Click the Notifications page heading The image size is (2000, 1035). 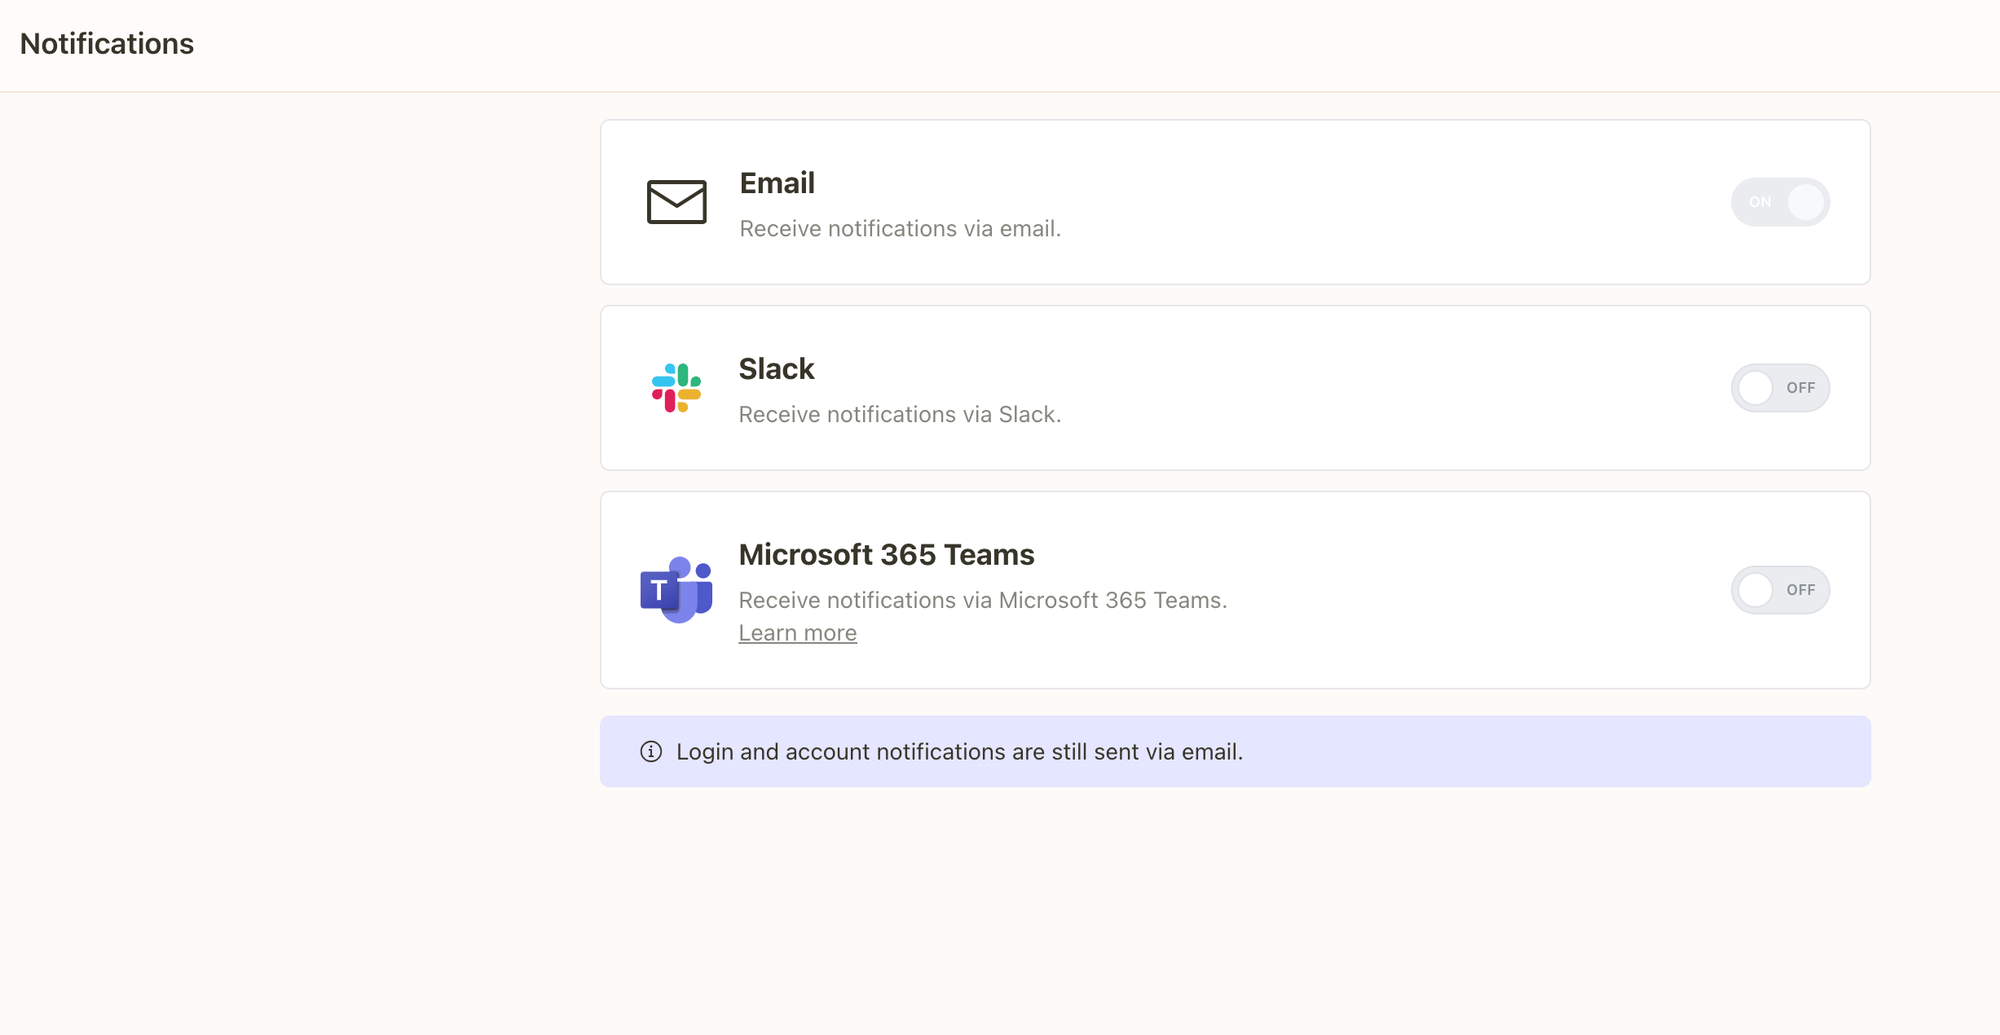[107, 44]
